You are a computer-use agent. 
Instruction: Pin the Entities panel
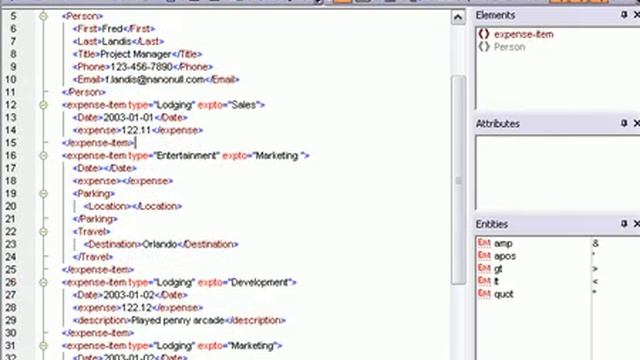[x=624, y=223]
